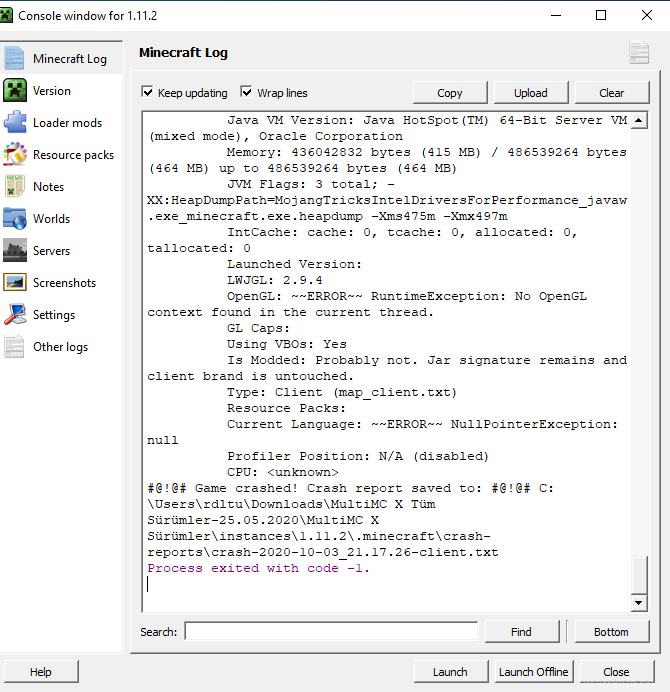Click the 'Java VM Version' log line
The height and width of the screenshot is (692, 670).
pyautogui.click(x=427, y=120)
